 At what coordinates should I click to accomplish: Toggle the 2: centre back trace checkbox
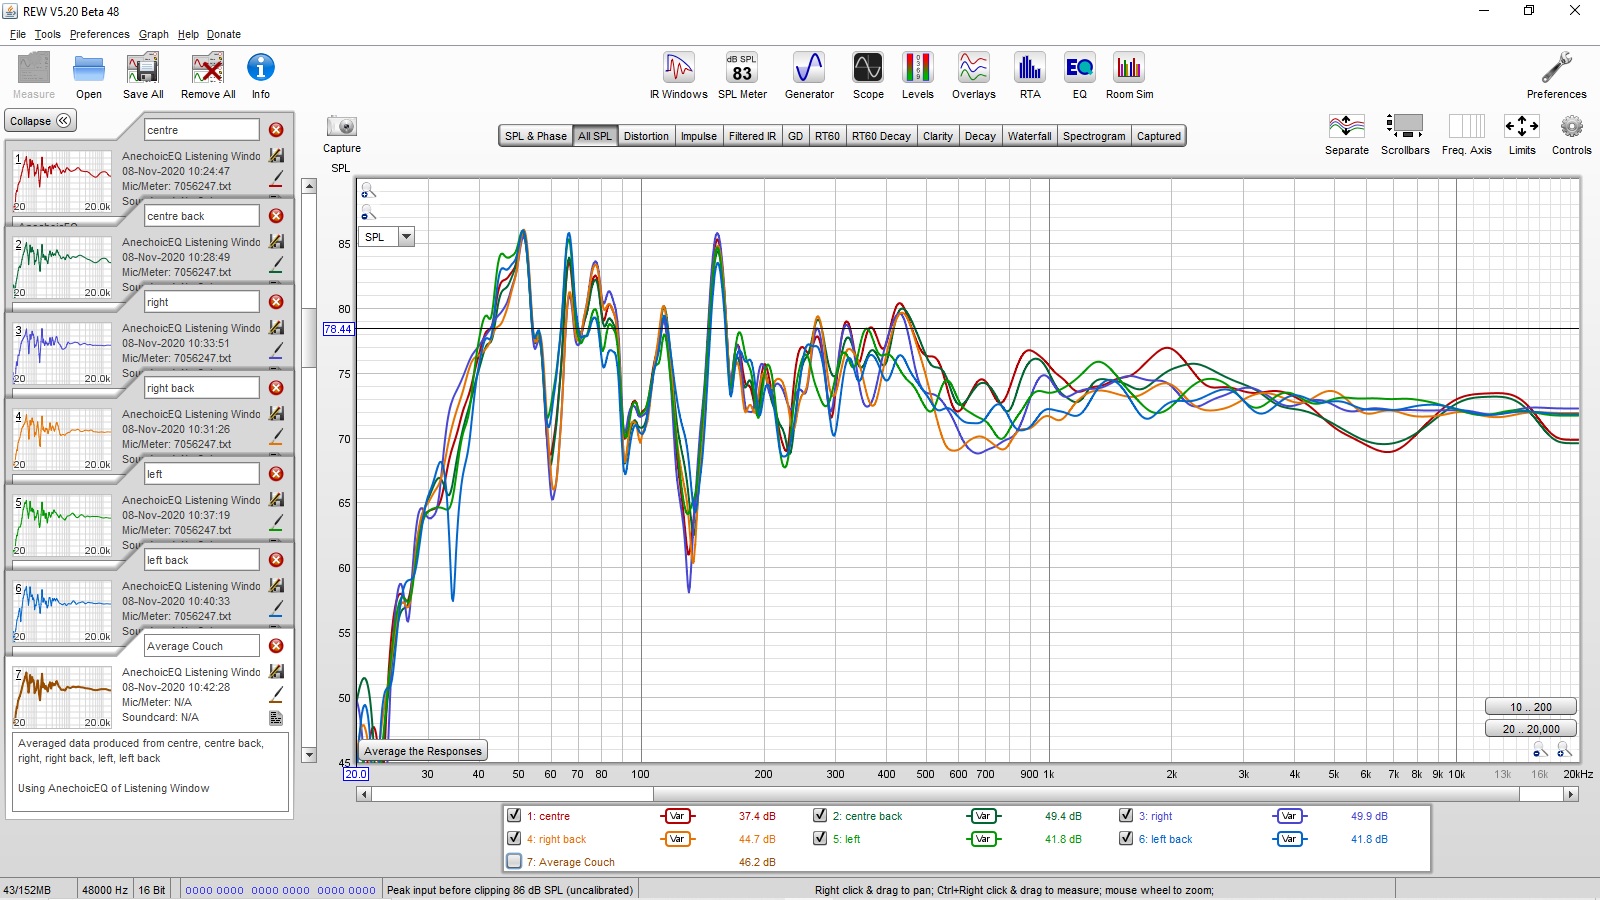point(820,815)
